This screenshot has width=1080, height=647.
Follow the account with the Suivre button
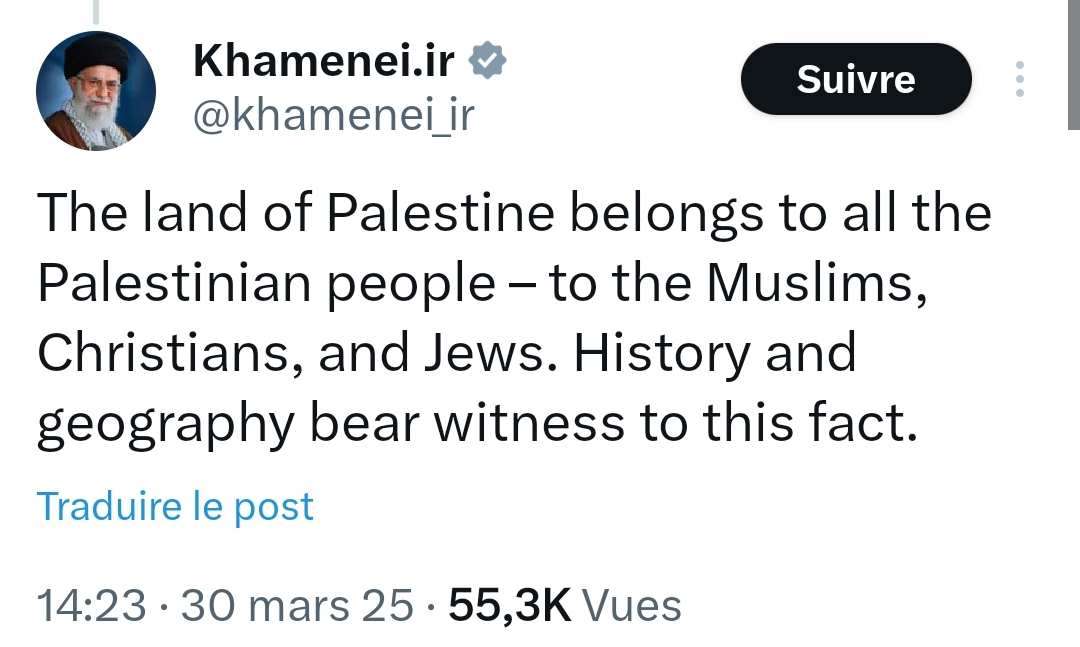click(856, 79)
